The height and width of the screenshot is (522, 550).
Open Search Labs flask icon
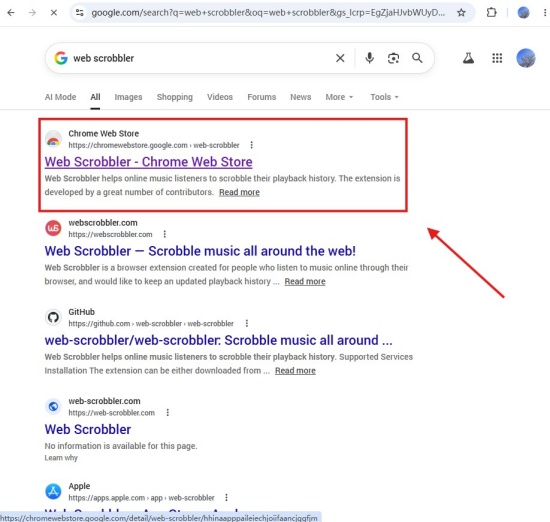468,58
